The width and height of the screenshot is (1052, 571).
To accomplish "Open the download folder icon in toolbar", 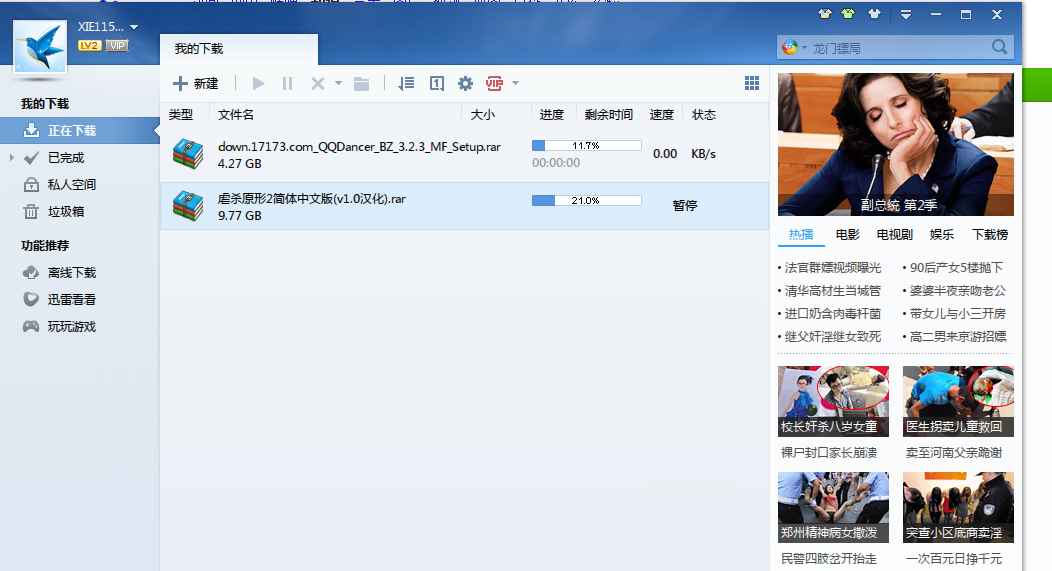I will point(361,84).
